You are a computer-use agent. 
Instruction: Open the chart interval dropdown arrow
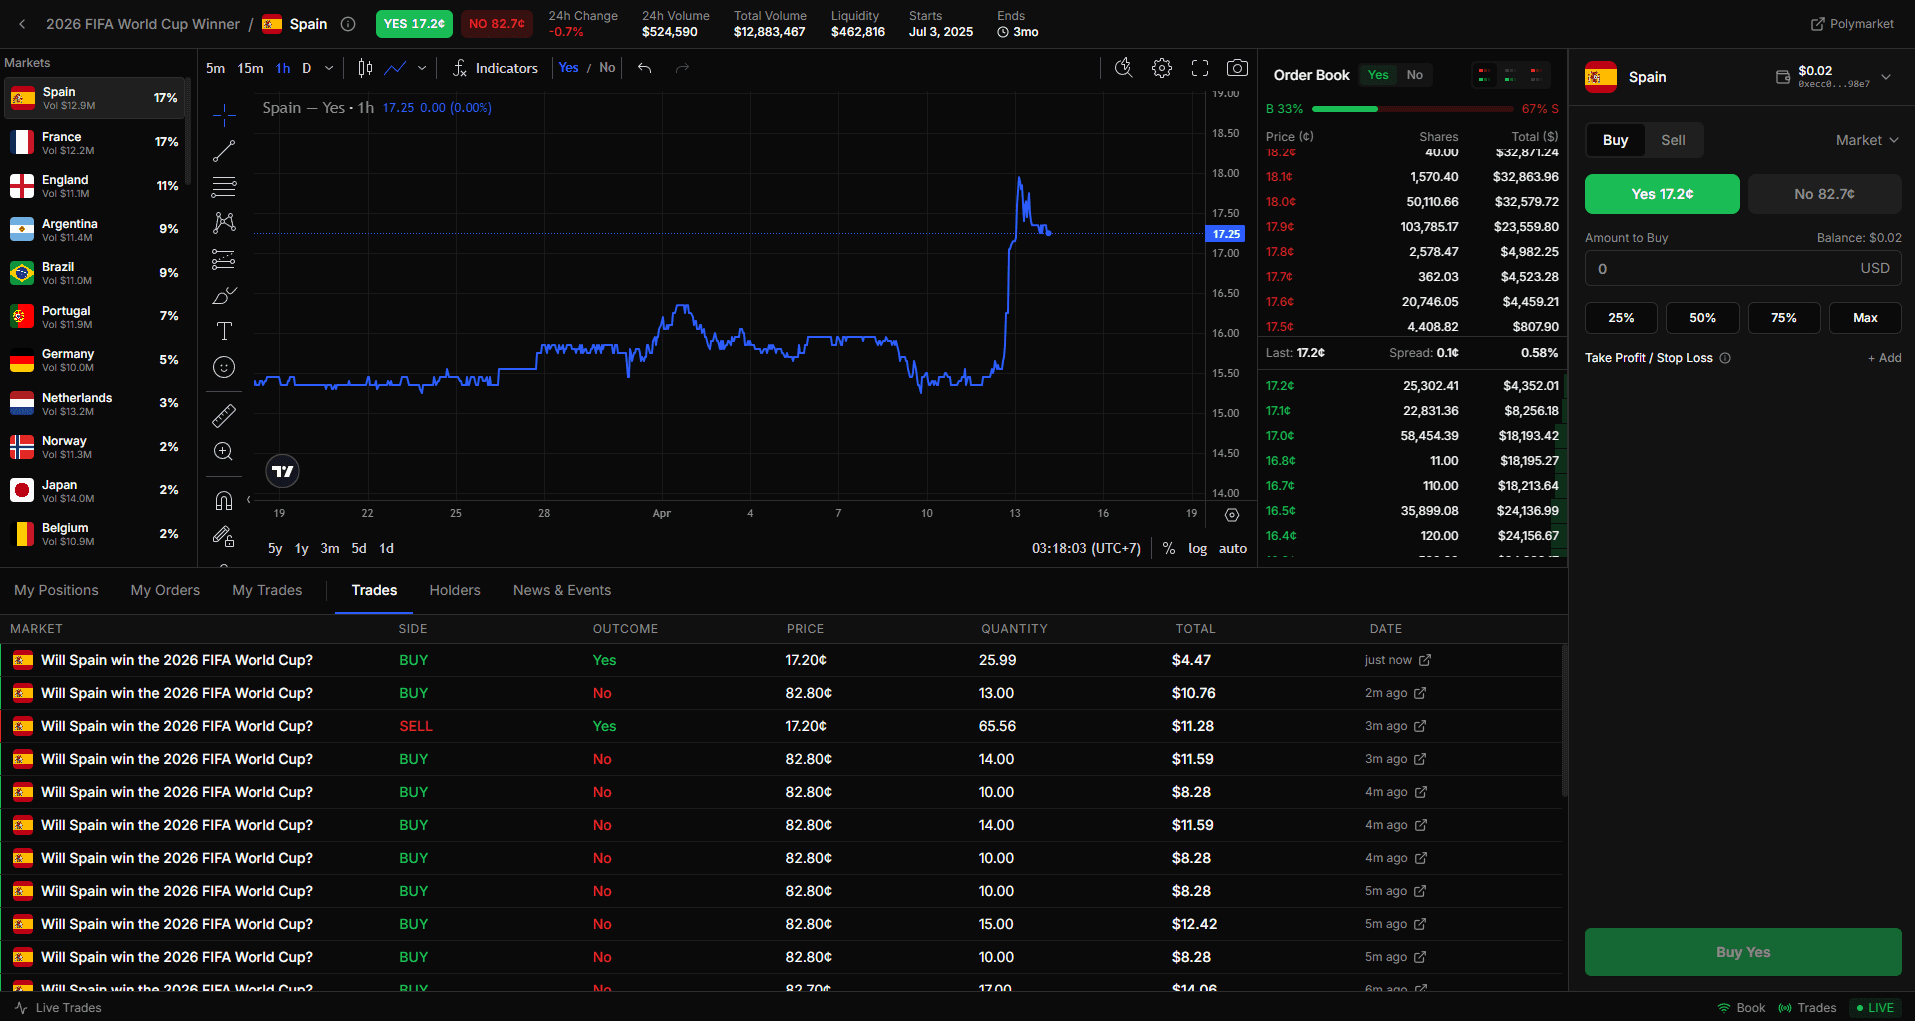pos(329,68)
